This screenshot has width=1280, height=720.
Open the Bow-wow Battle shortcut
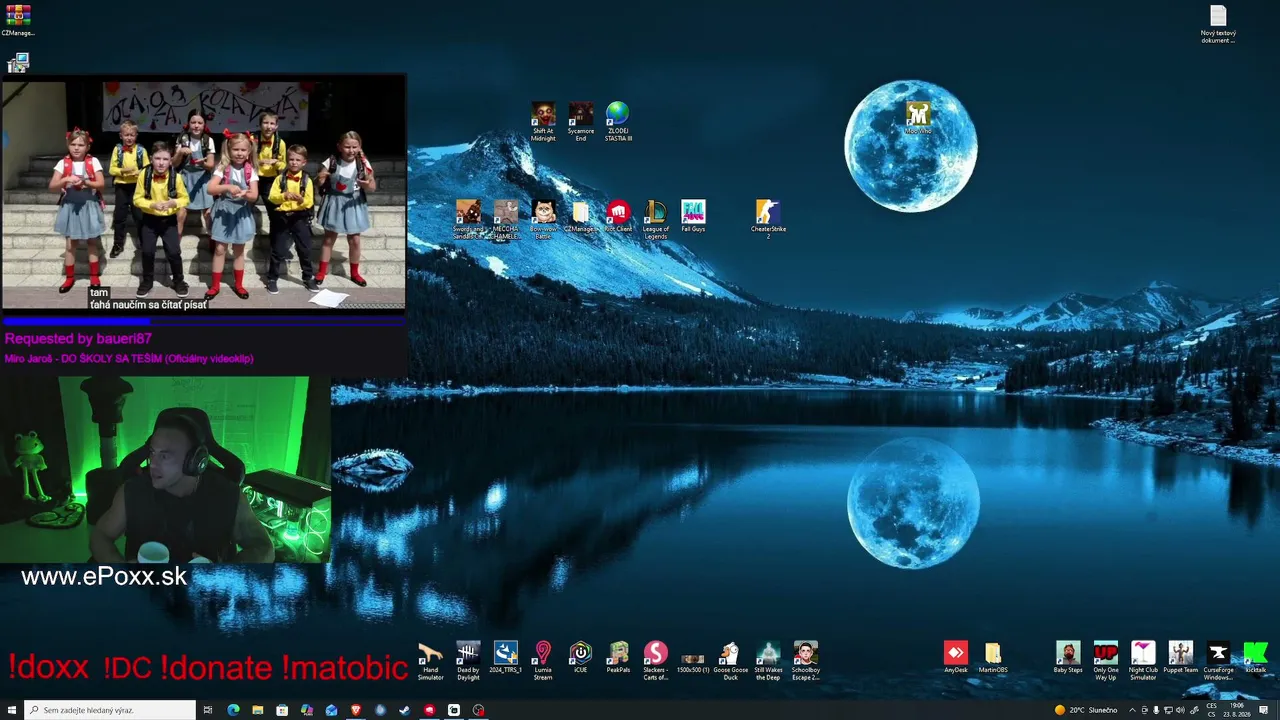click(543, 220)
